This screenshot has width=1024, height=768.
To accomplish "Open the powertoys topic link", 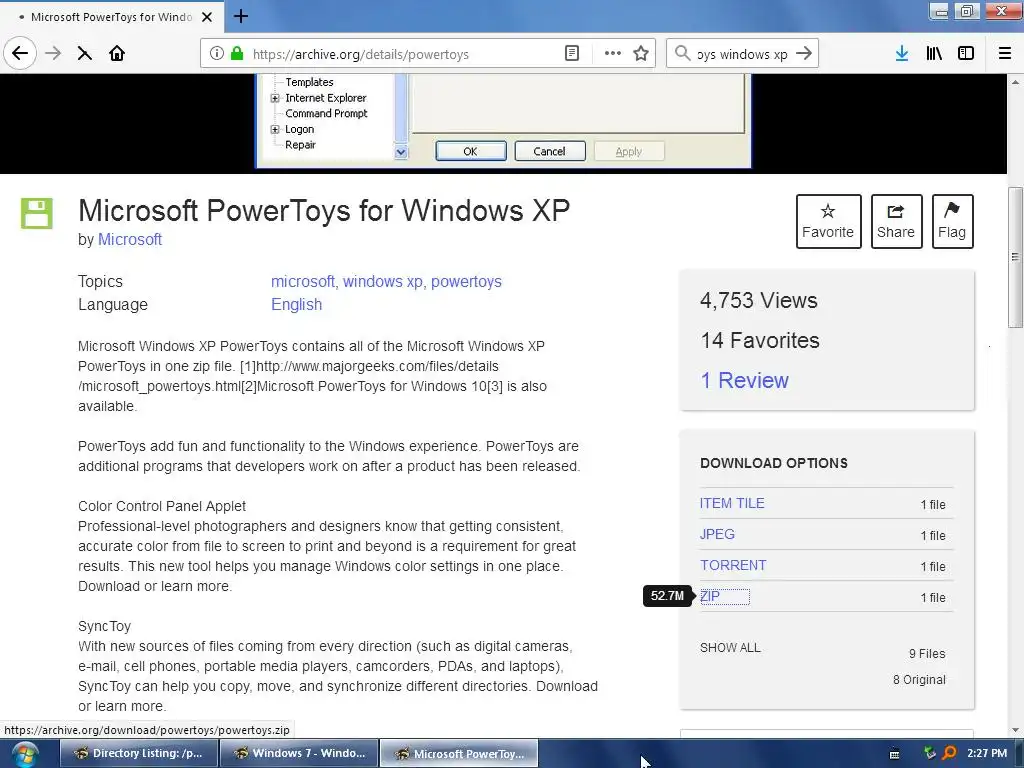I will tap(466, 281).
